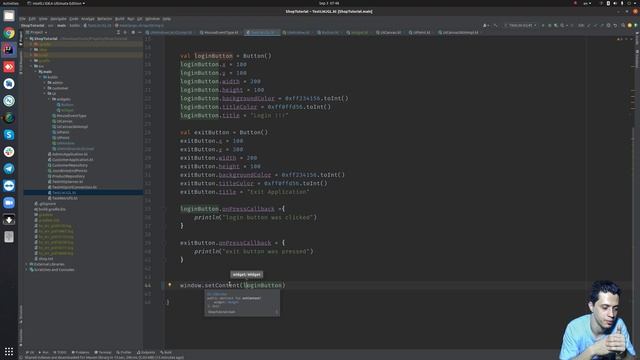This screenshot has height=360, width=640.
Task: Click Show Applications grid icon
Action: pos(9,351)
